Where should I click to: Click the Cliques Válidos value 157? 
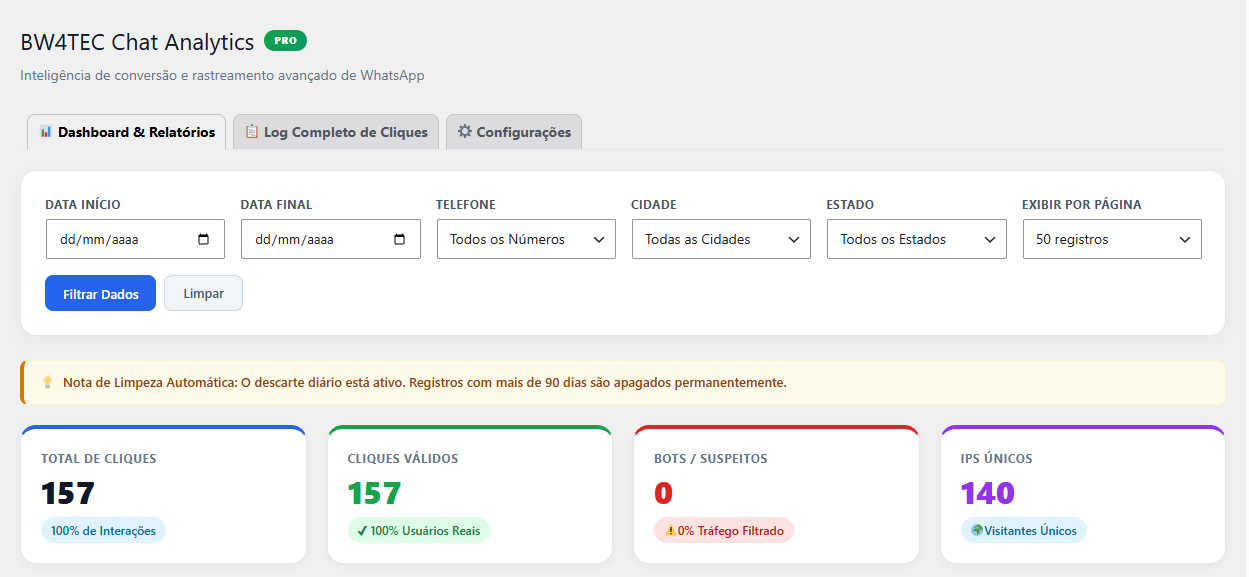point(375,494)
